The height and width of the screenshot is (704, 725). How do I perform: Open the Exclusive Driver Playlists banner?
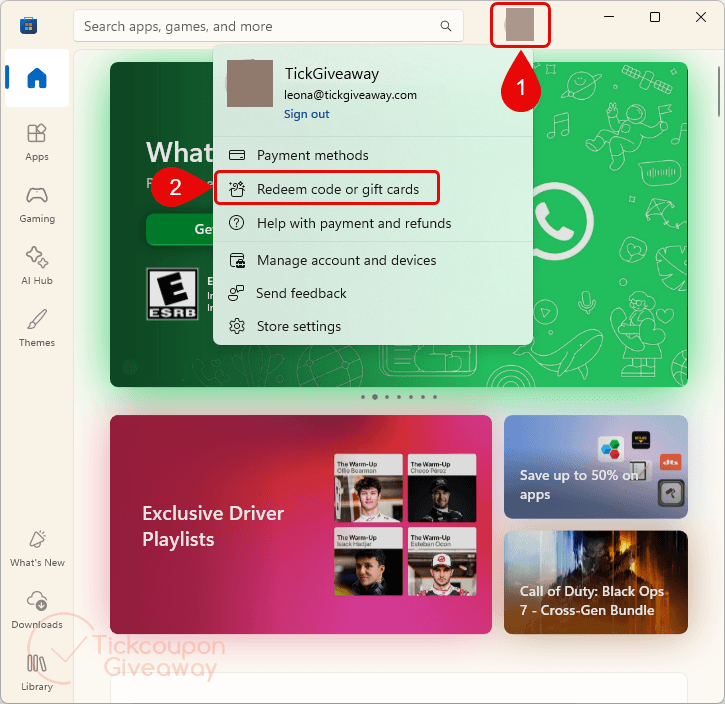pos(301,524)
